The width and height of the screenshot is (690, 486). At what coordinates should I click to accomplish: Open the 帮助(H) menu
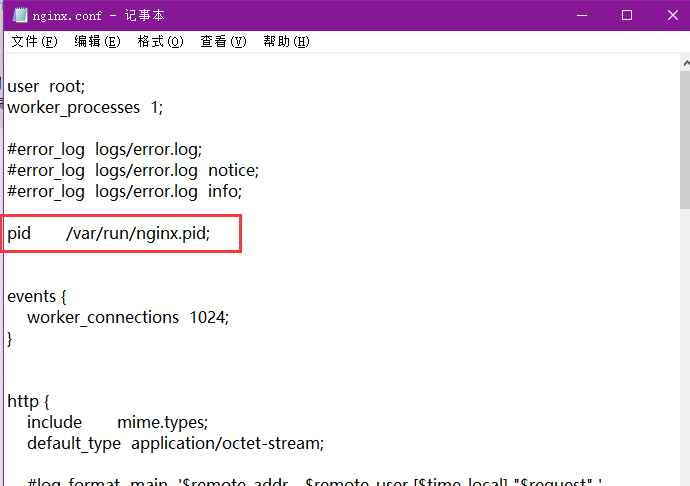[x=286, y=41]
